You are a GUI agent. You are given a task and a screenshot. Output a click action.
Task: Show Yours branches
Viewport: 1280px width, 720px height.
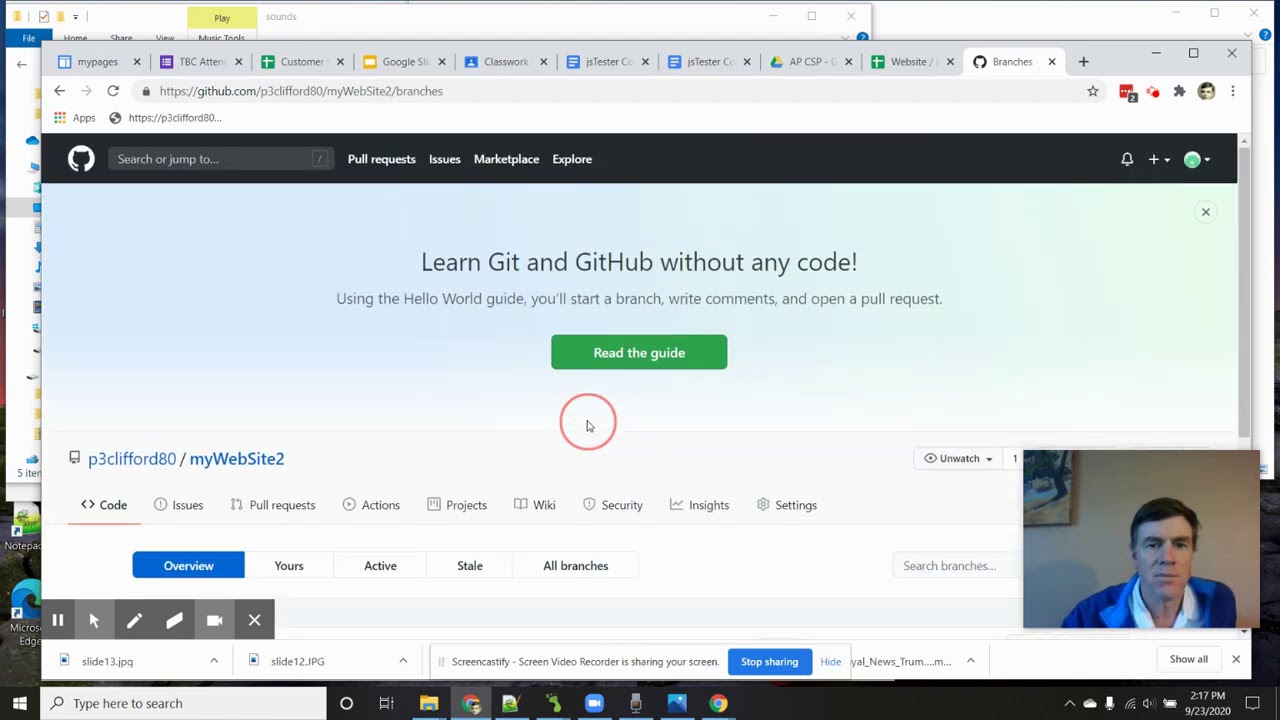pos(289,566)
